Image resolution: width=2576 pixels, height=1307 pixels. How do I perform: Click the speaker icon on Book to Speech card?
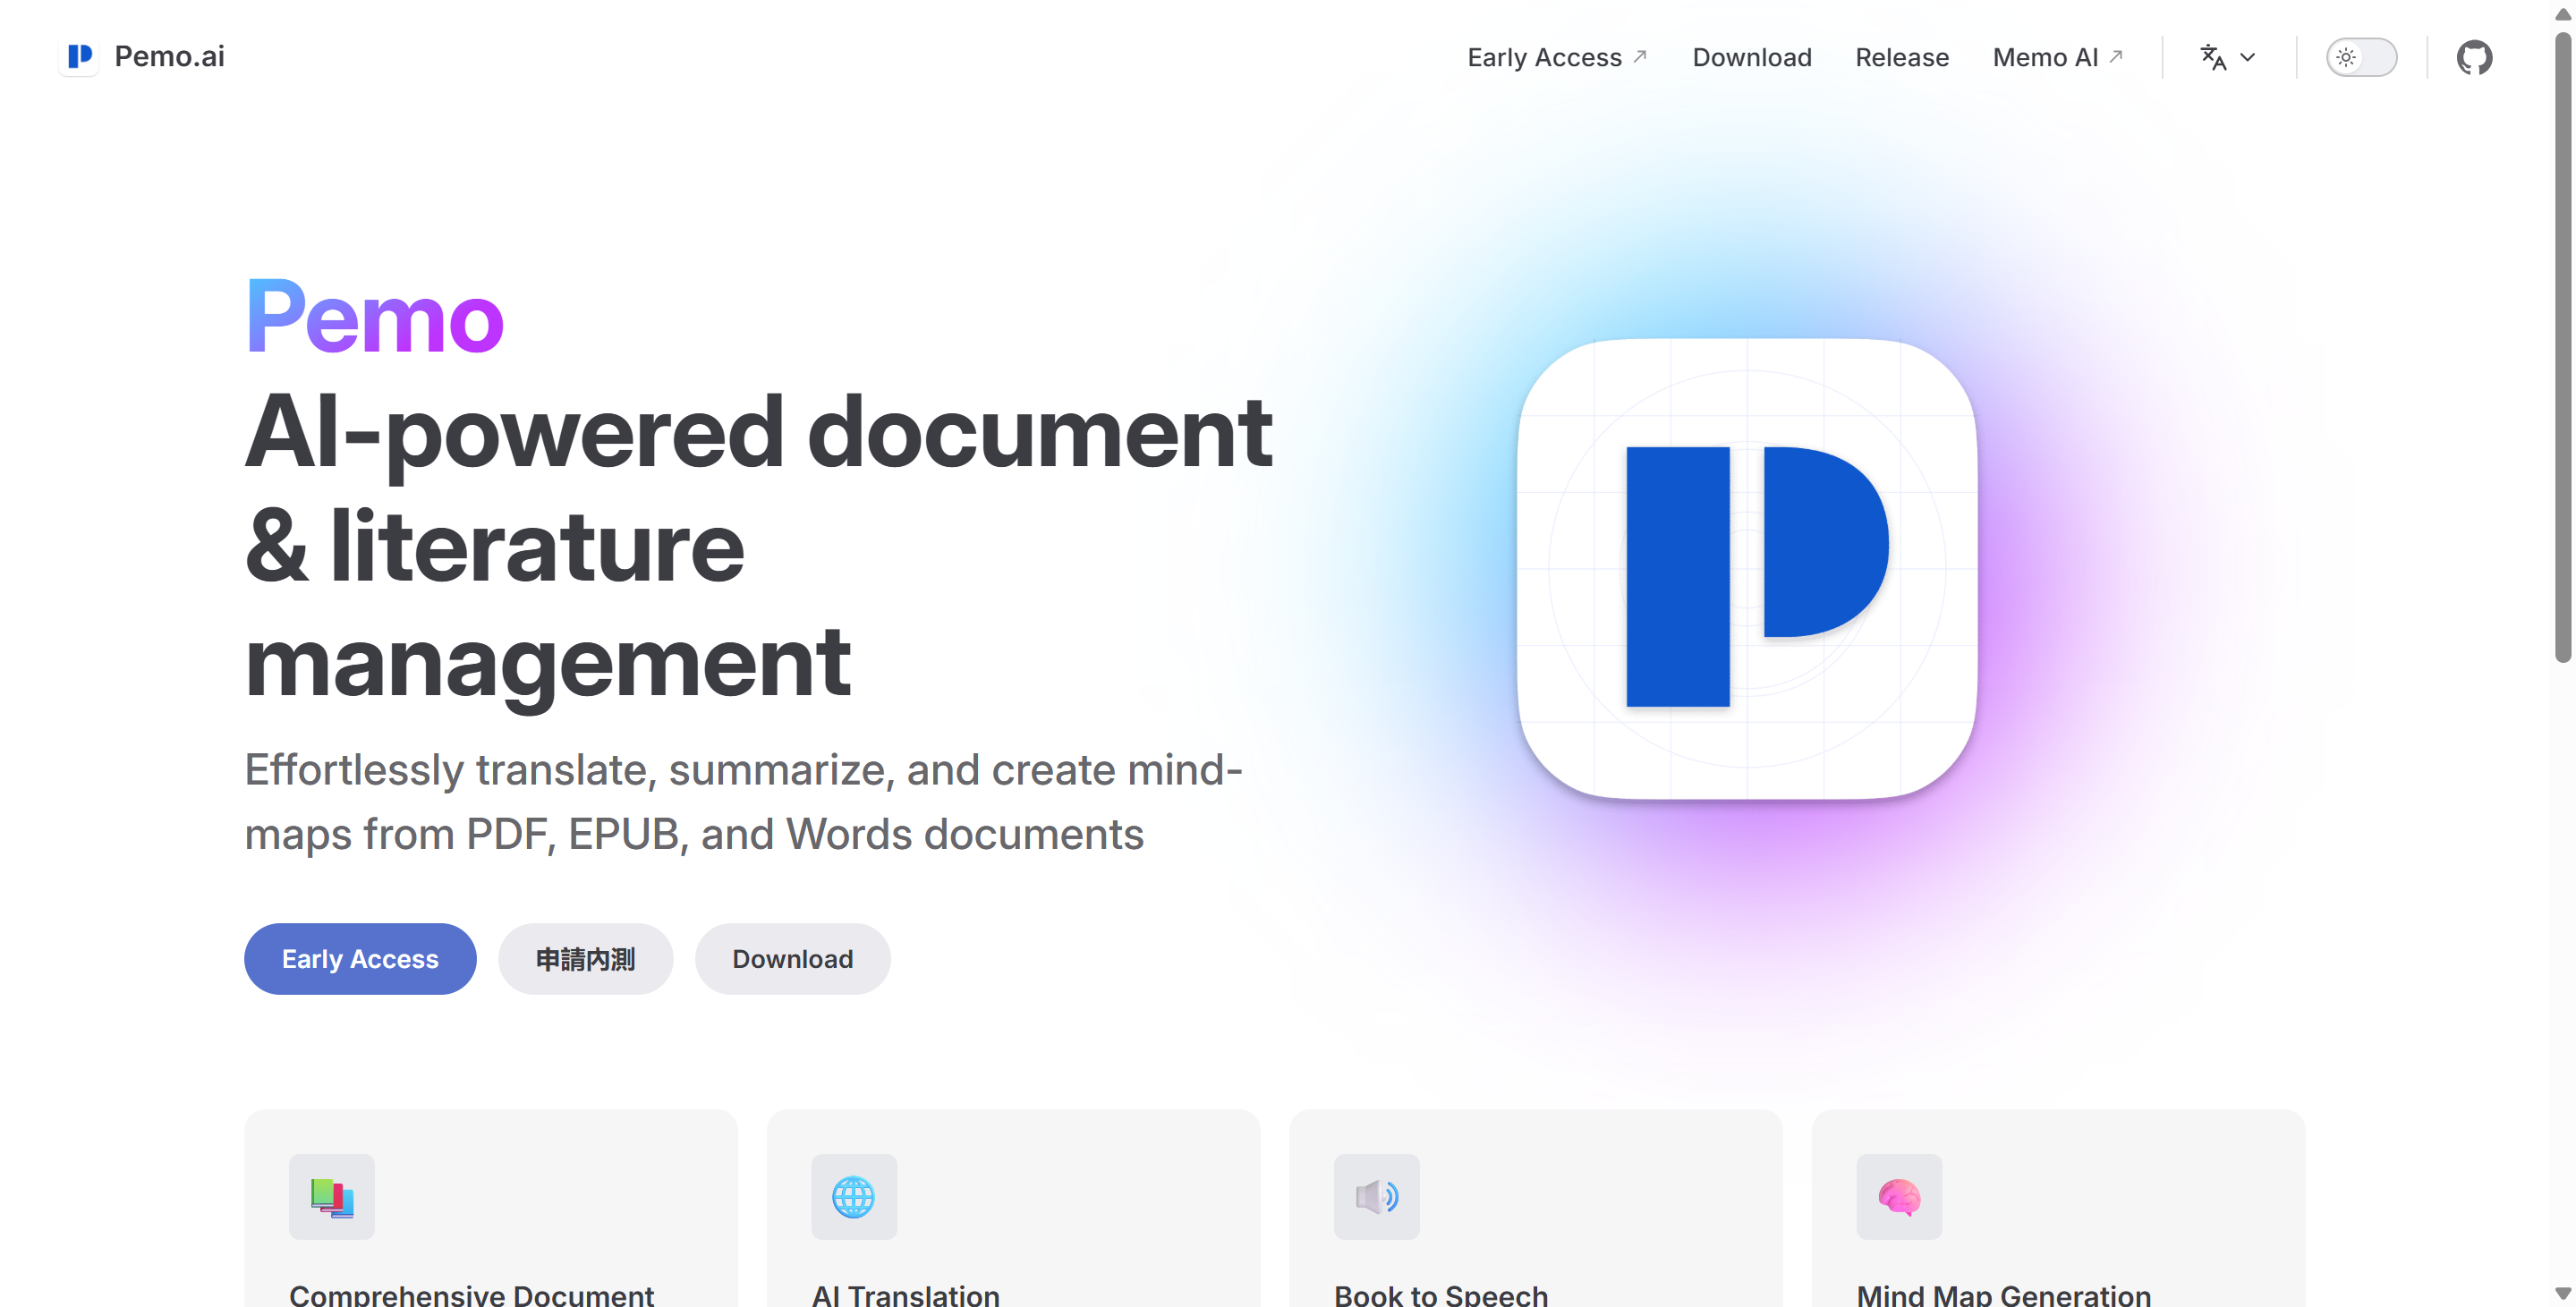(1376, 1196)
